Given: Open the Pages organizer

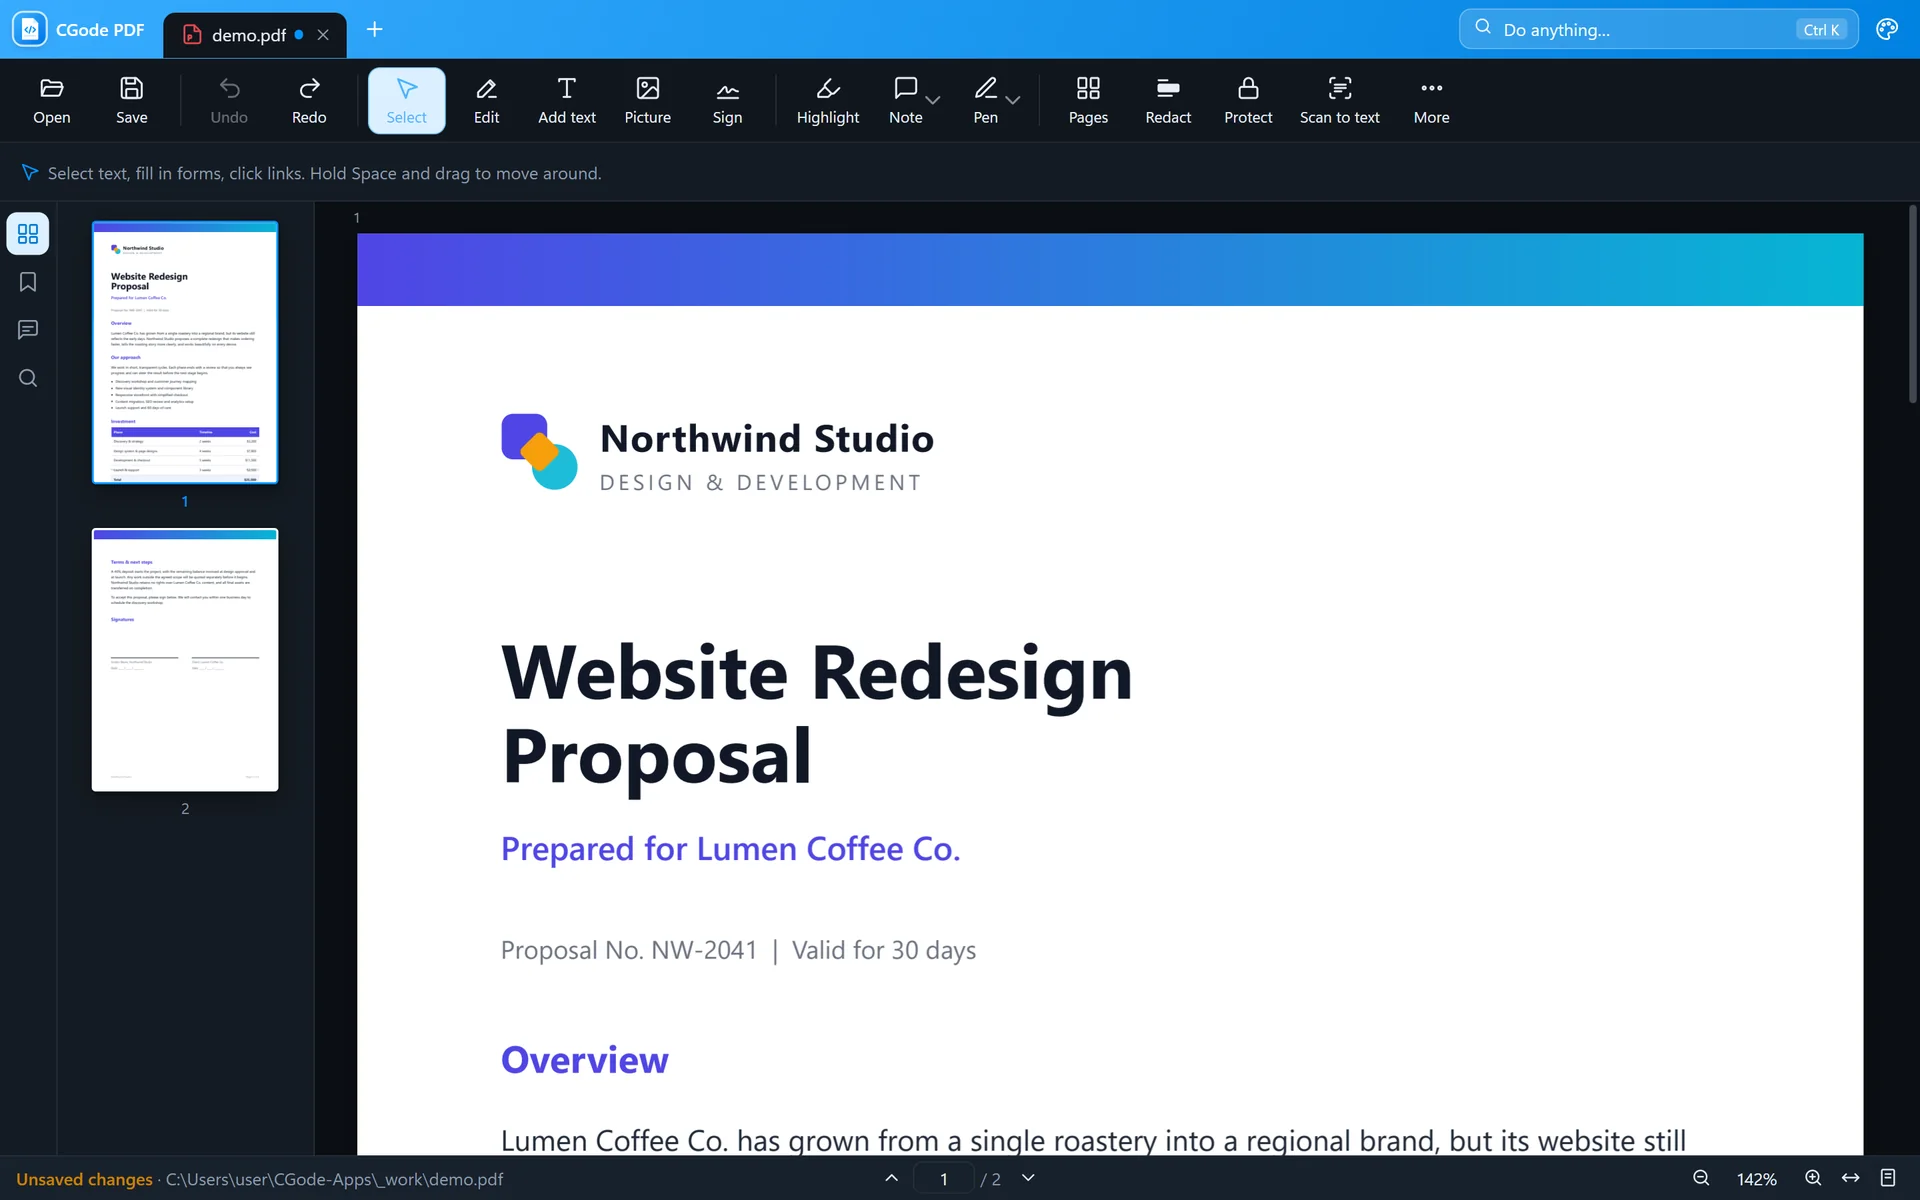Looking at the screenshot, I should click(1088, 100).
